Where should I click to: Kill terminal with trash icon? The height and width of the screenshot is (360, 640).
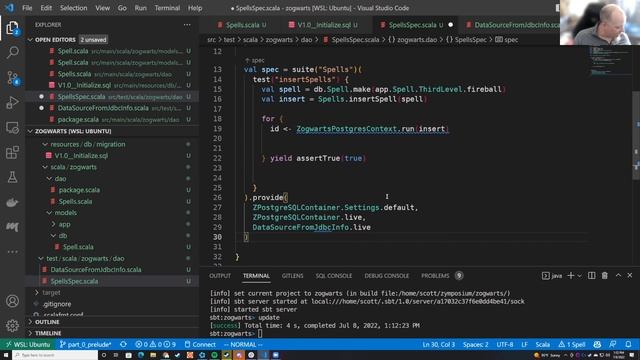tap(604, 276)
